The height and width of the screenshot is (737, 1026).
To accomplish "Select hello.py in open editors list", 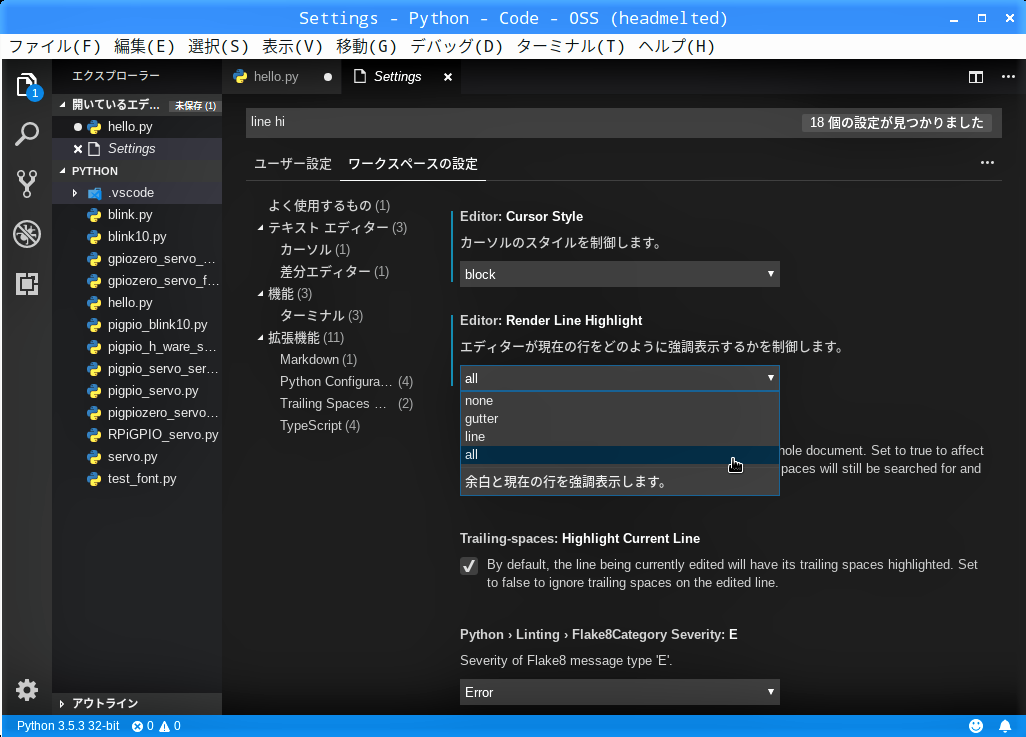I will coord(137,127).
